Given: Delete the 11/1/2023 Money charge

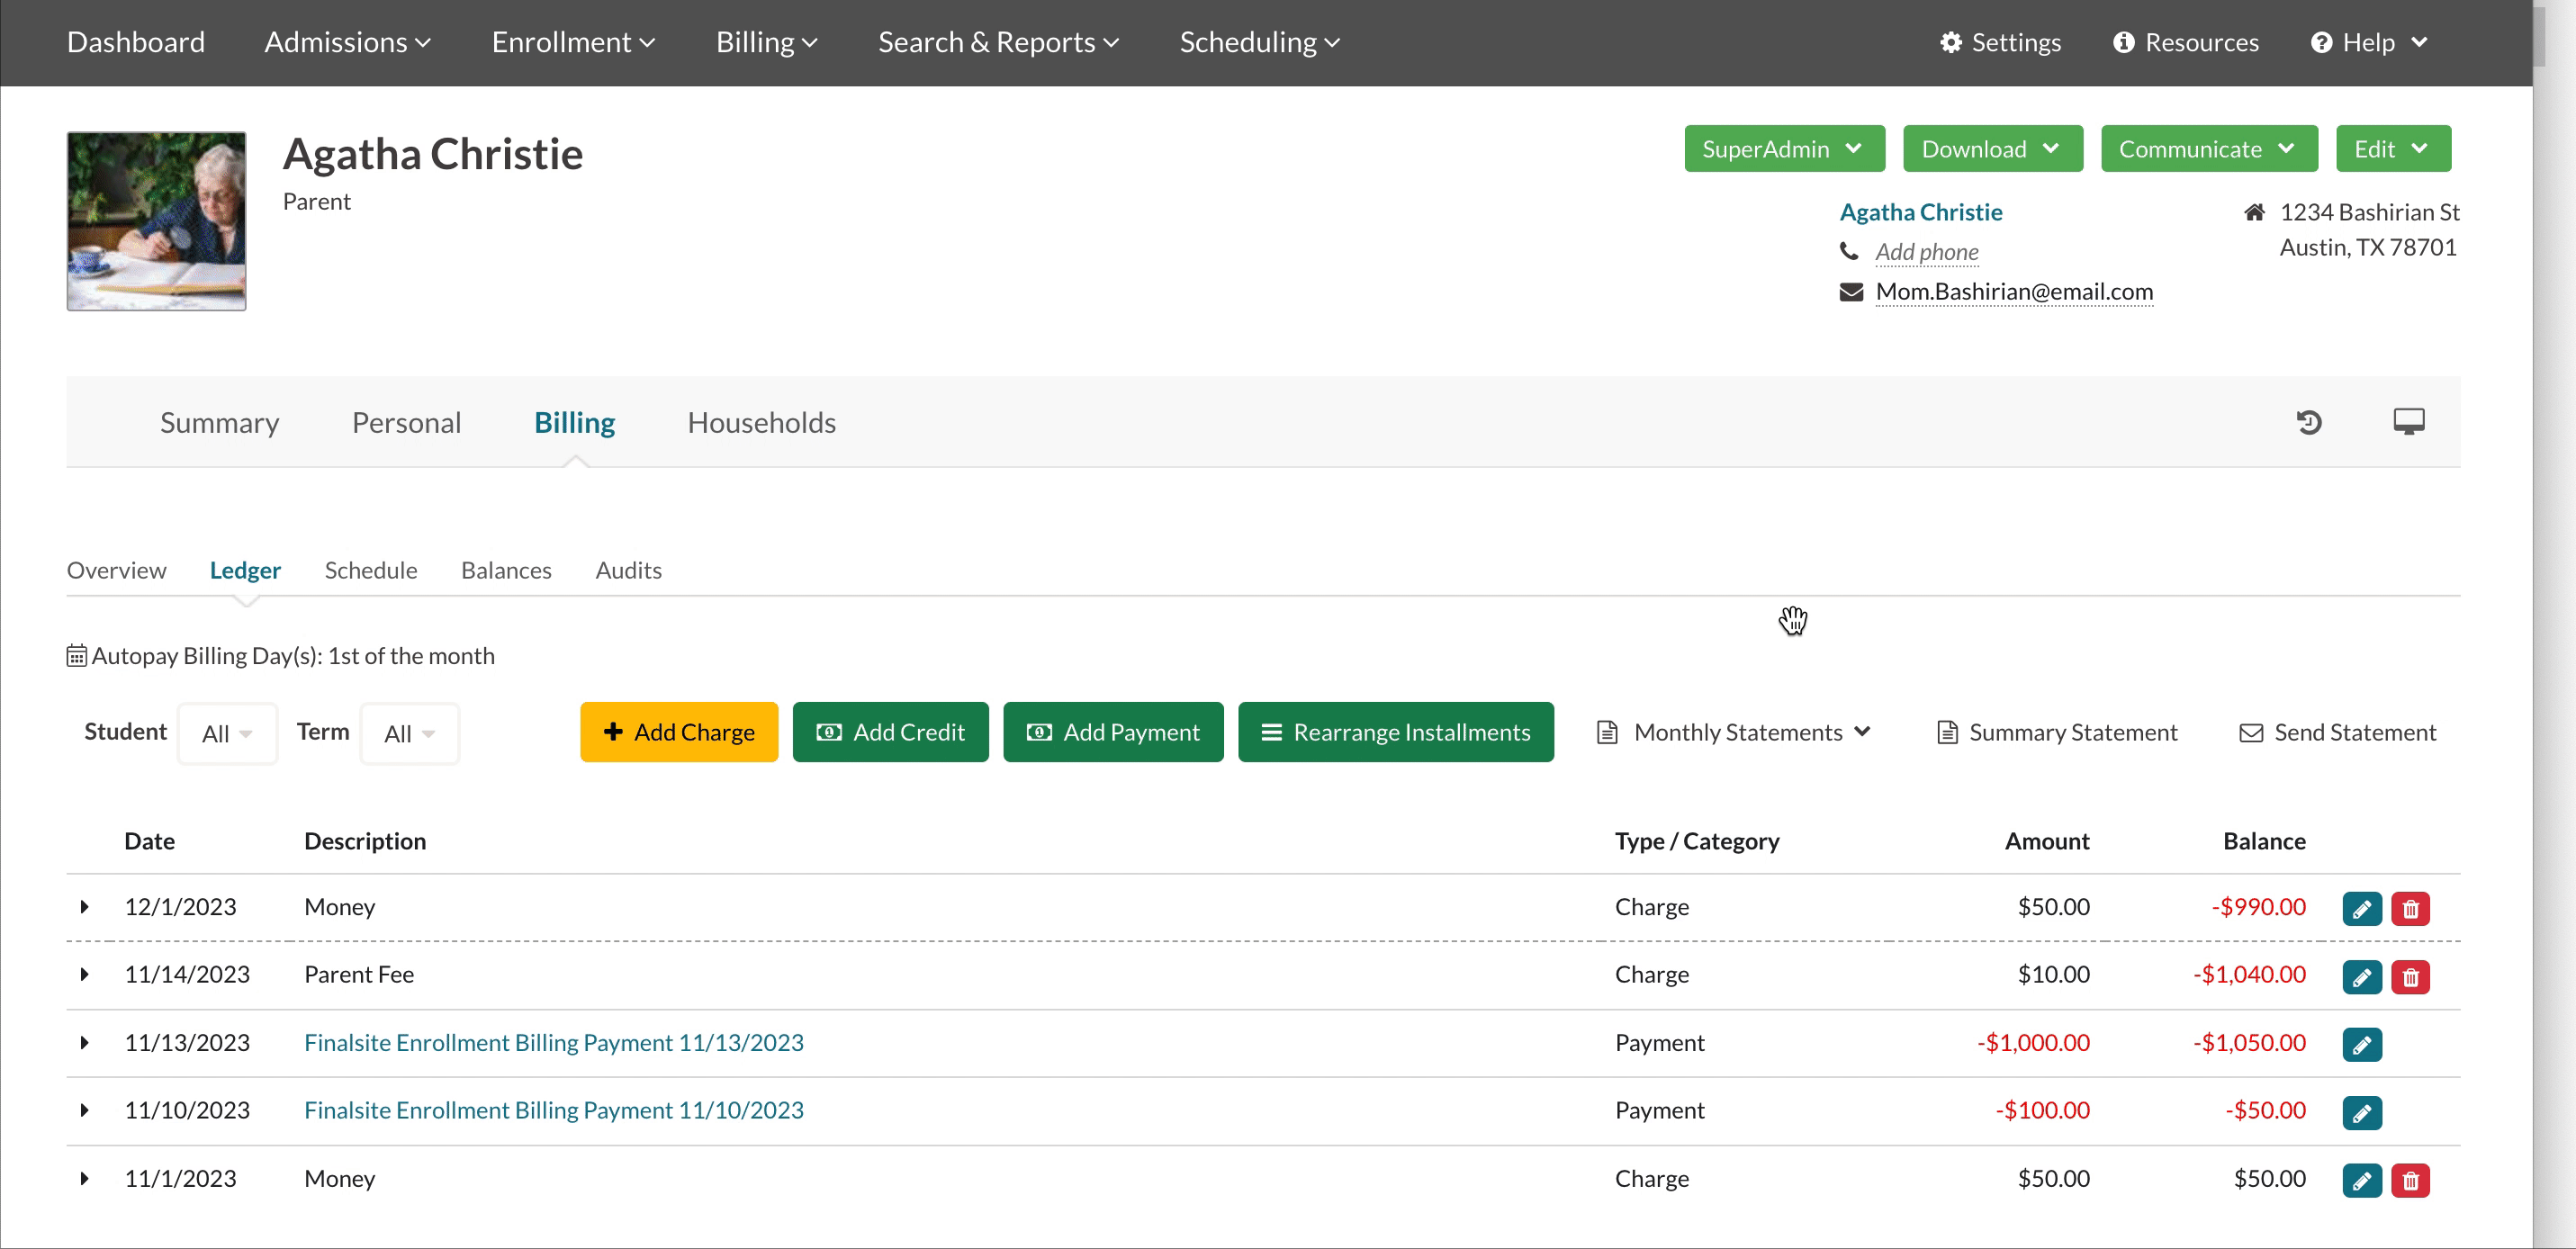Looking at the screenshot, I should pyautogui.click(x=2410, y=1181).
